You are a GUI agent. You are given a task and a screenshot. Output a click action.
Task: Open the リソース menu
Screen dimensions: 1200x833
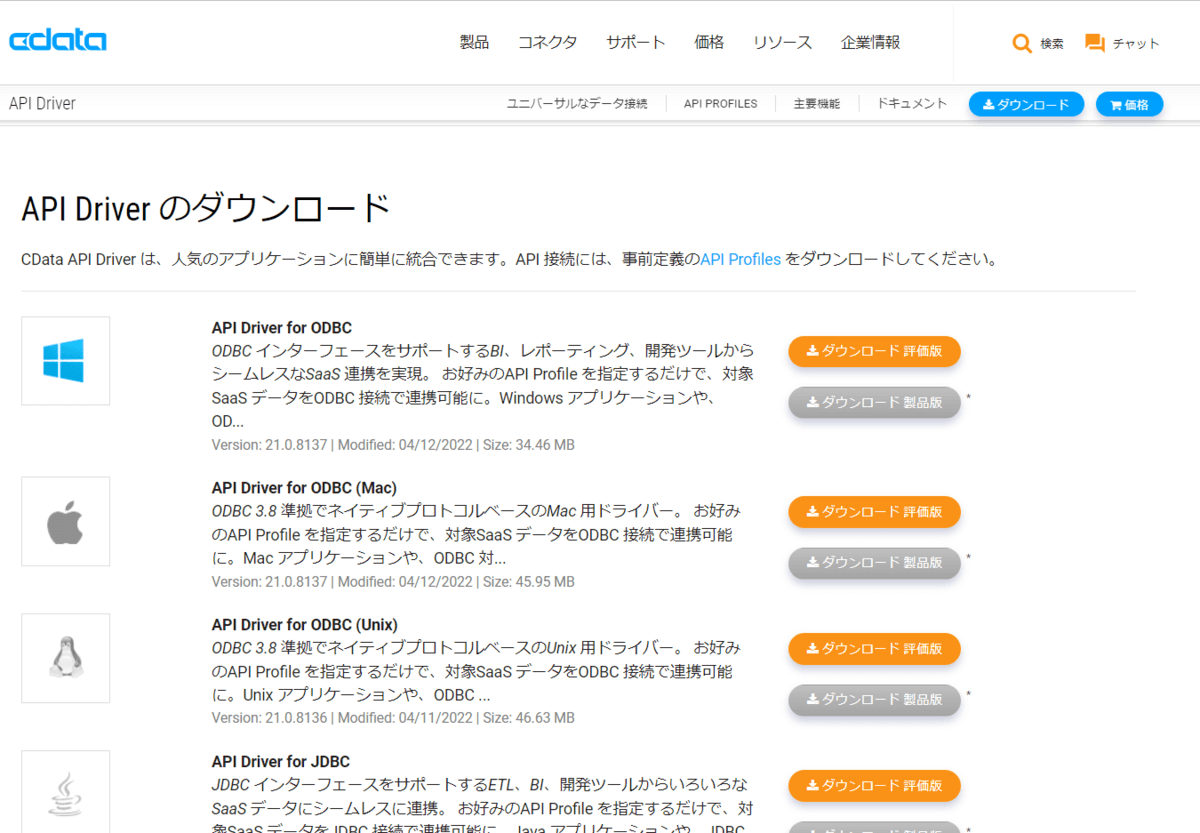[x=782, y=42]
